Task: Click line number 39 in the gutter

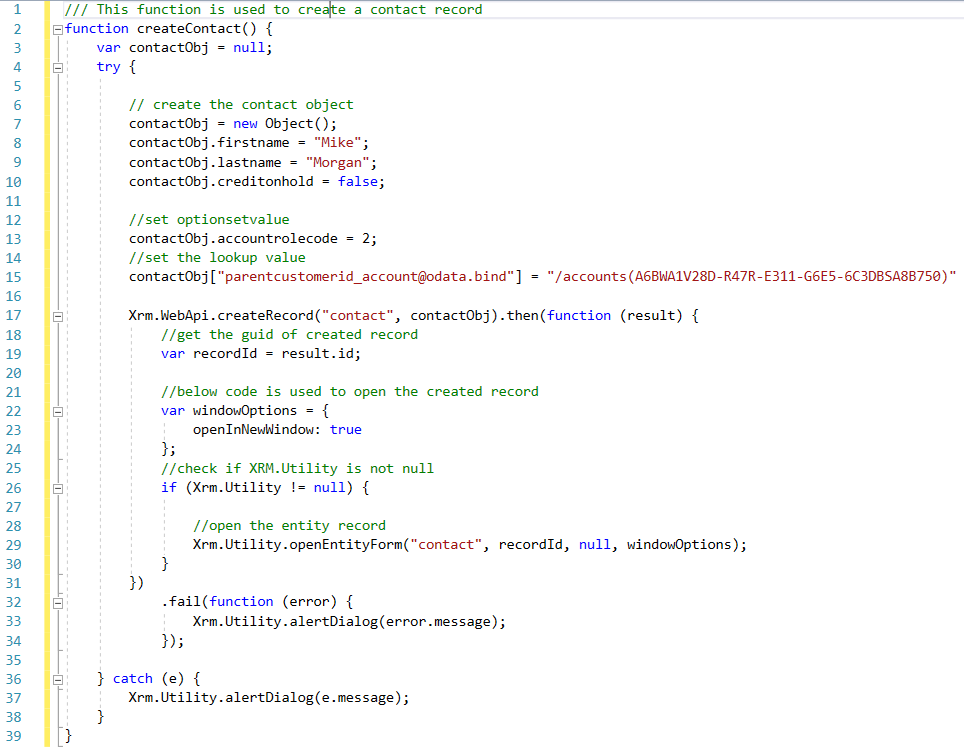Action: [x=14, y=736]
